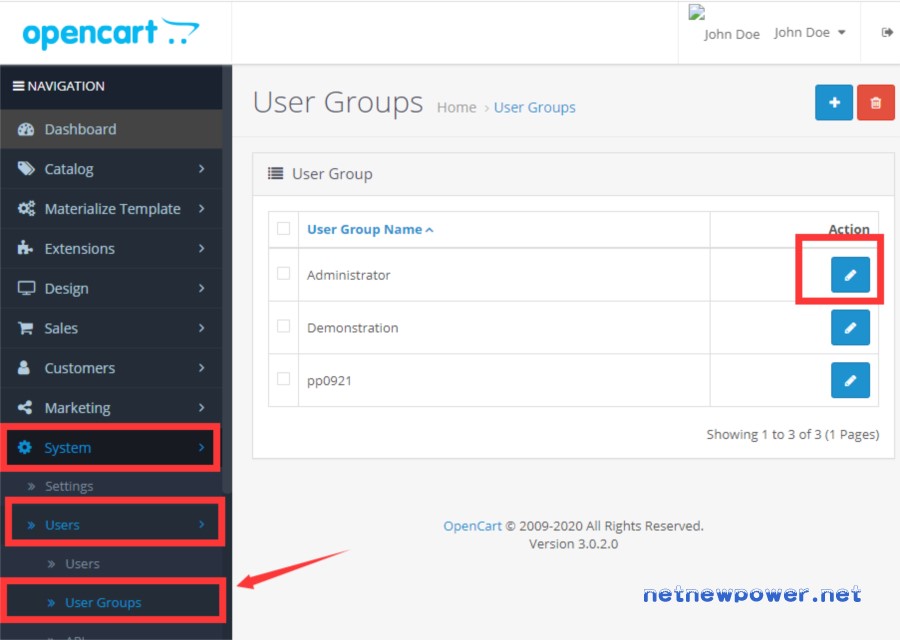The height and width of the screenshot is (640, 900).
Task: Click the blue add user group plus button
Action: (x=834, y=102)
